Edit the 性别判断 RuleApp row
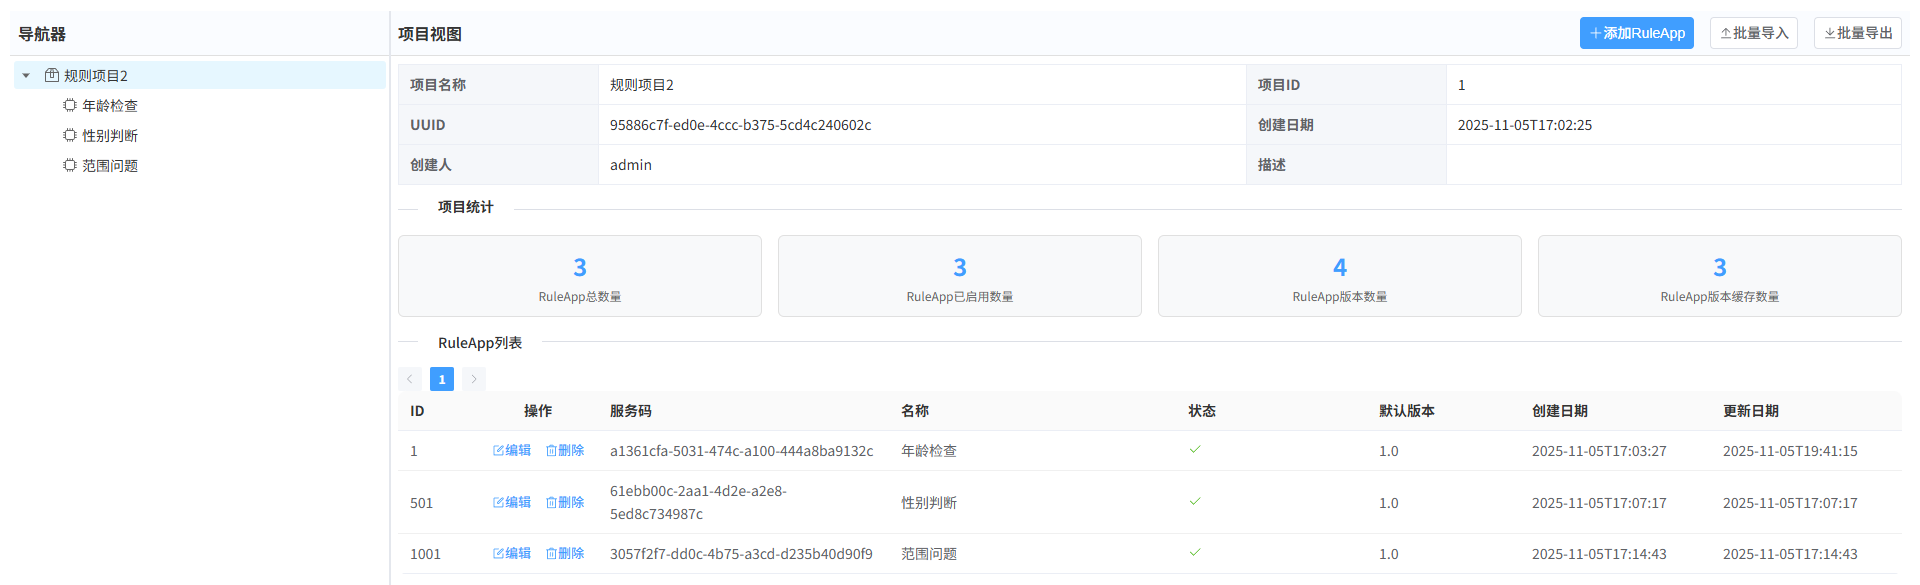 pyautogui.click(x=512, y=503)
